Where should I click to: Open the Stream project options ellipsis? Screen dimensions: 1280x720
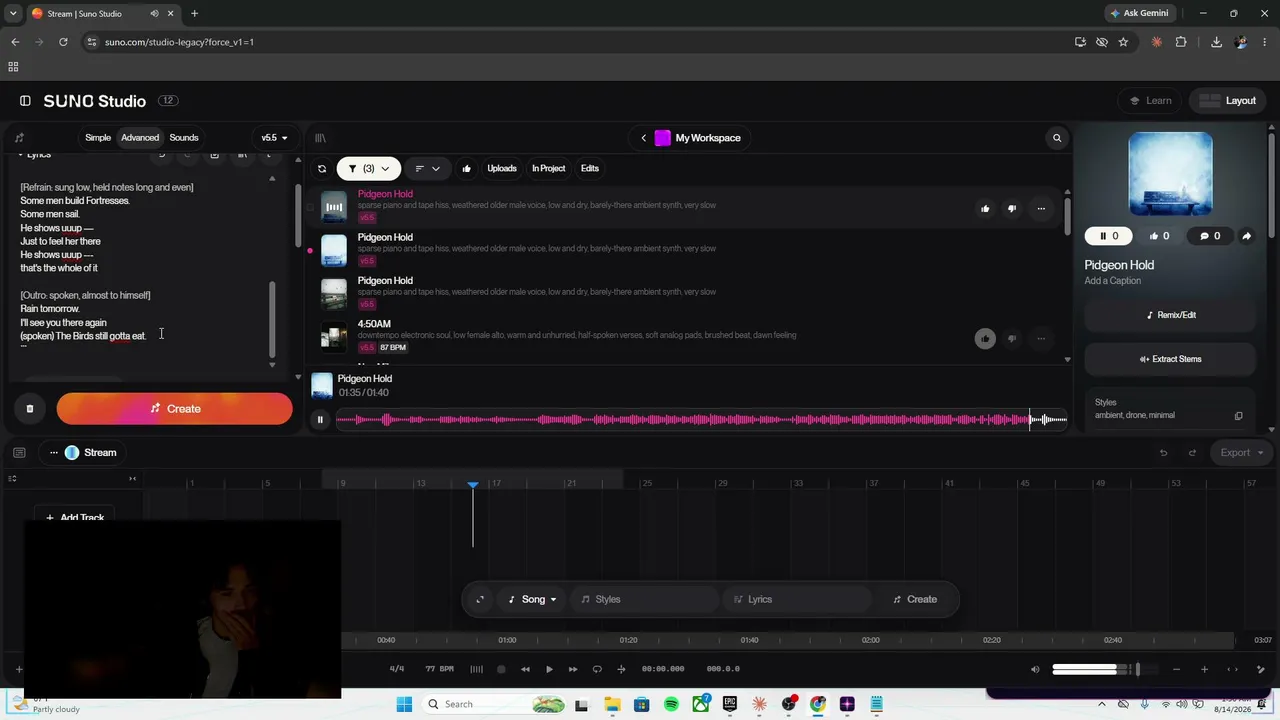[54, 453]
